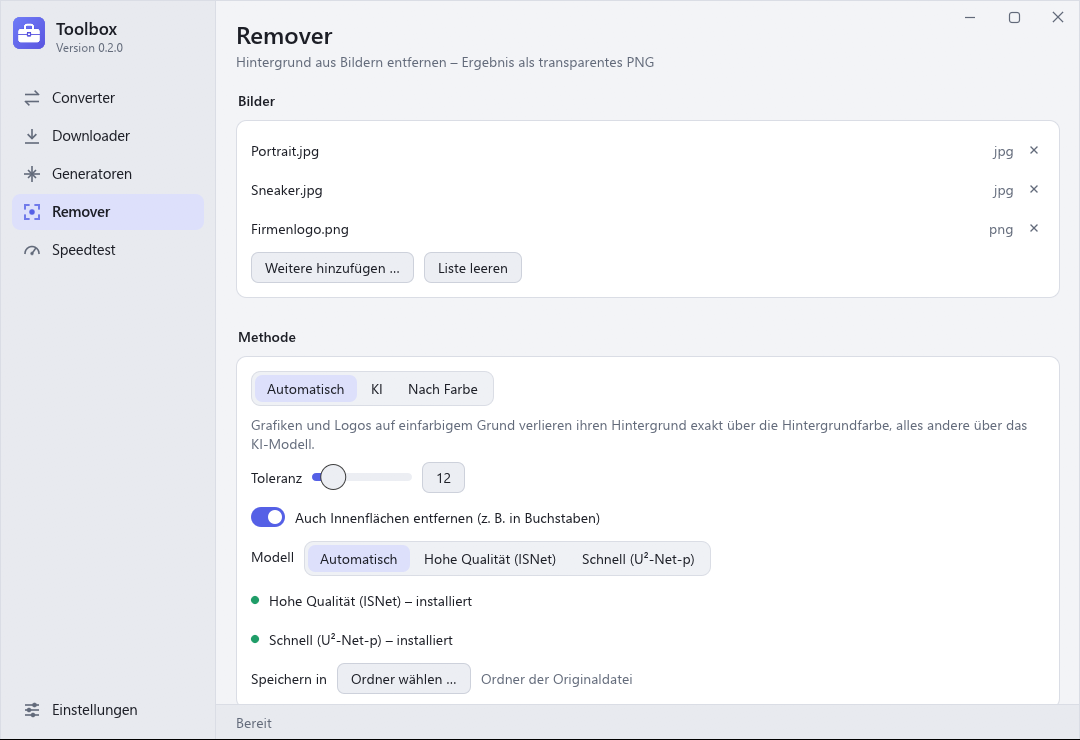Open the Downloader page
This screenshot has width=1080, height=740.
pyautogui.click(x=108, y=136)
